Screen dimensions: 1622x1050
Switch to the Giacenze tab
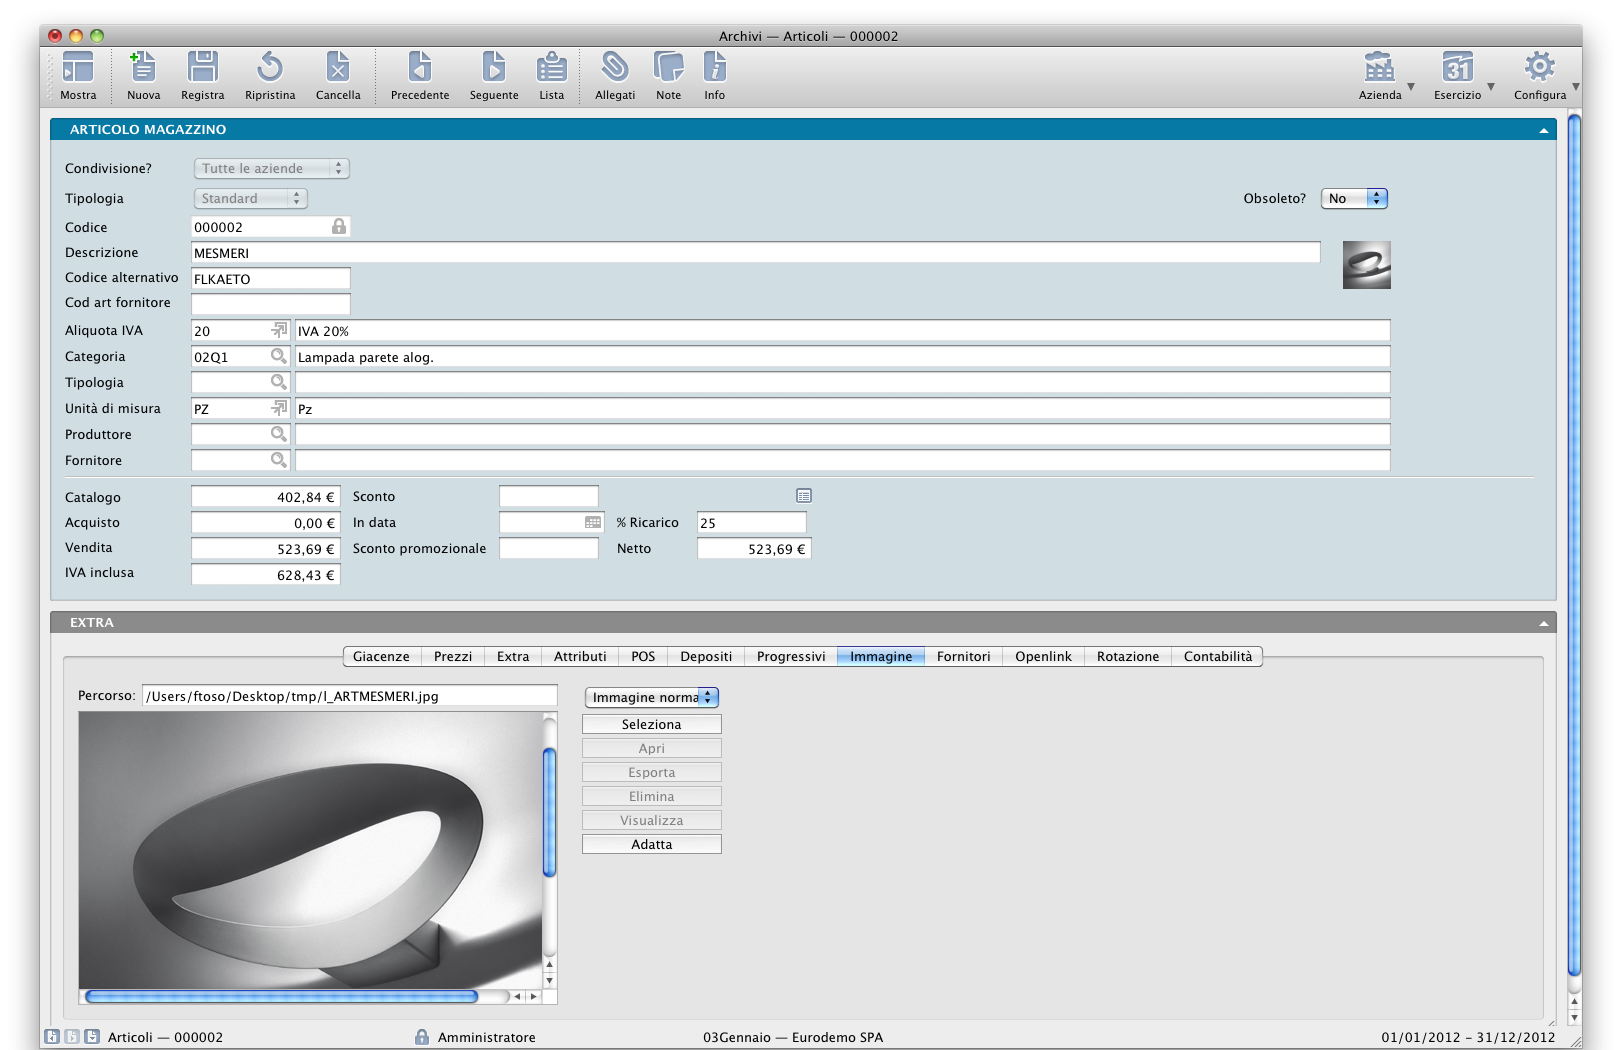pyautogui.click(x=381, y=656)
